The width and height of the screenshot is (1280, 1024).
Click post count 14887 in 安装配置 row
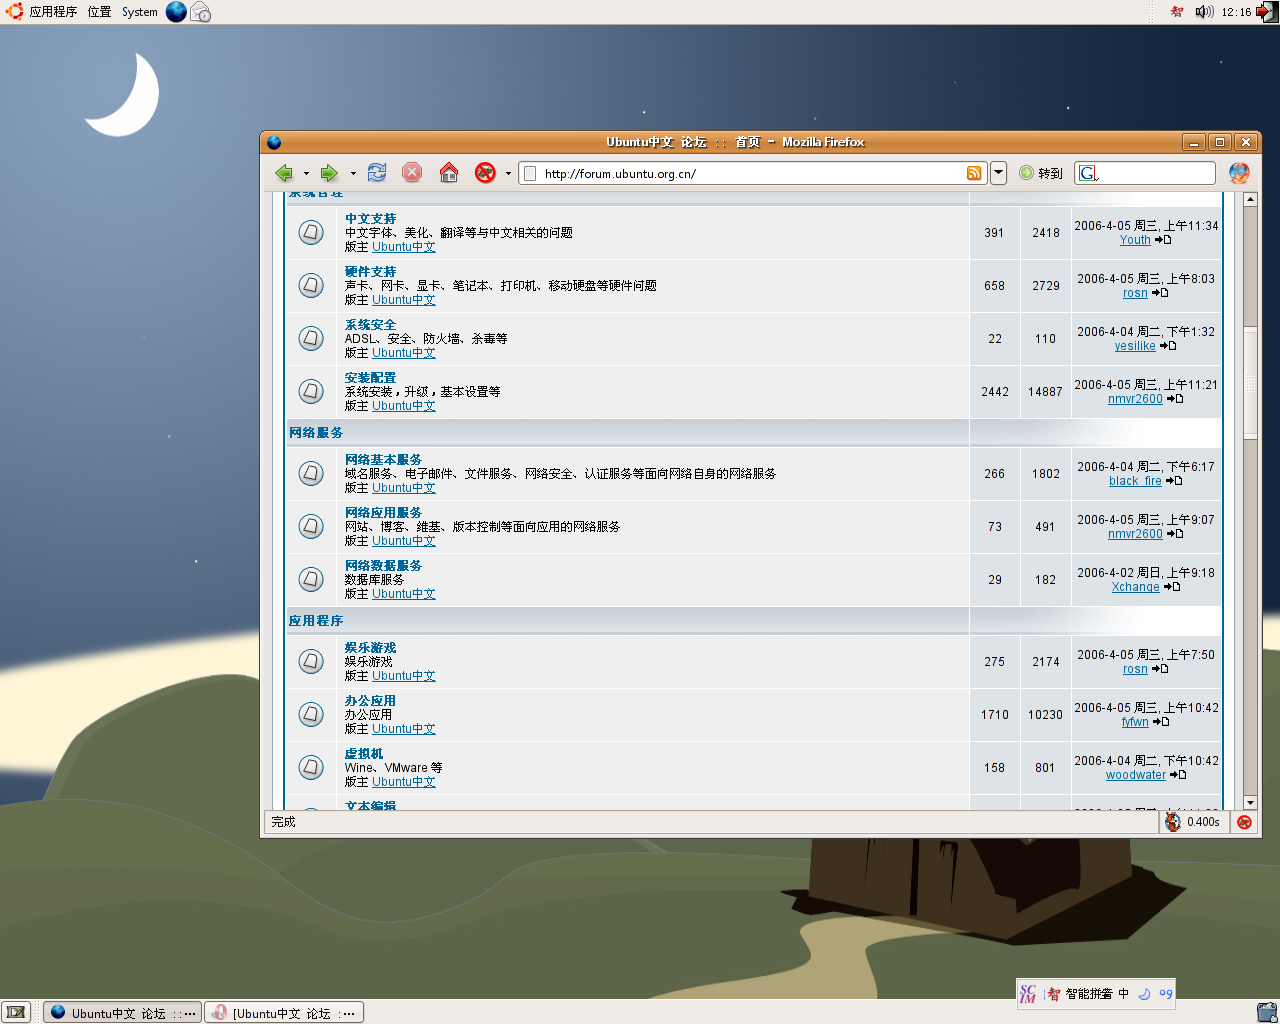[1045, 392]
